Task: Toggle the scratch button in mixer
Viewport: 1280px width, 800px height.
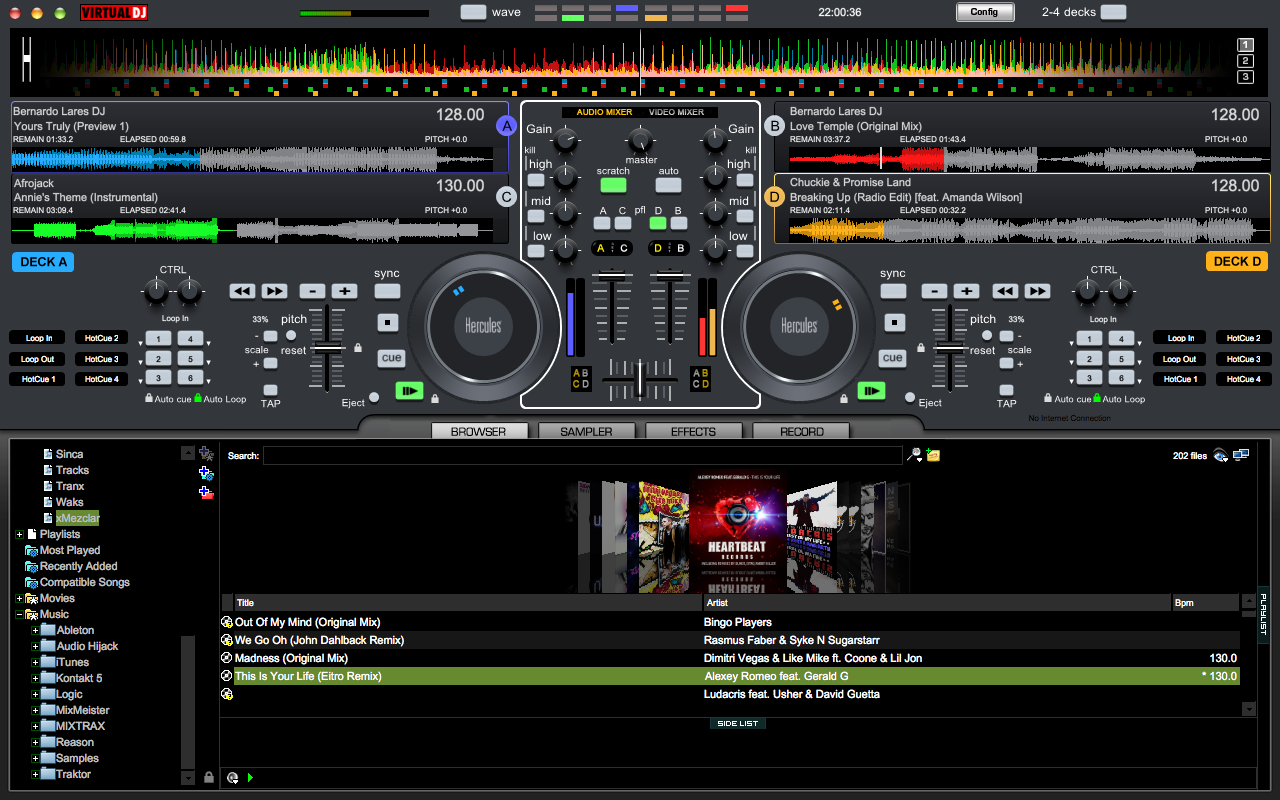Action: 613,185
